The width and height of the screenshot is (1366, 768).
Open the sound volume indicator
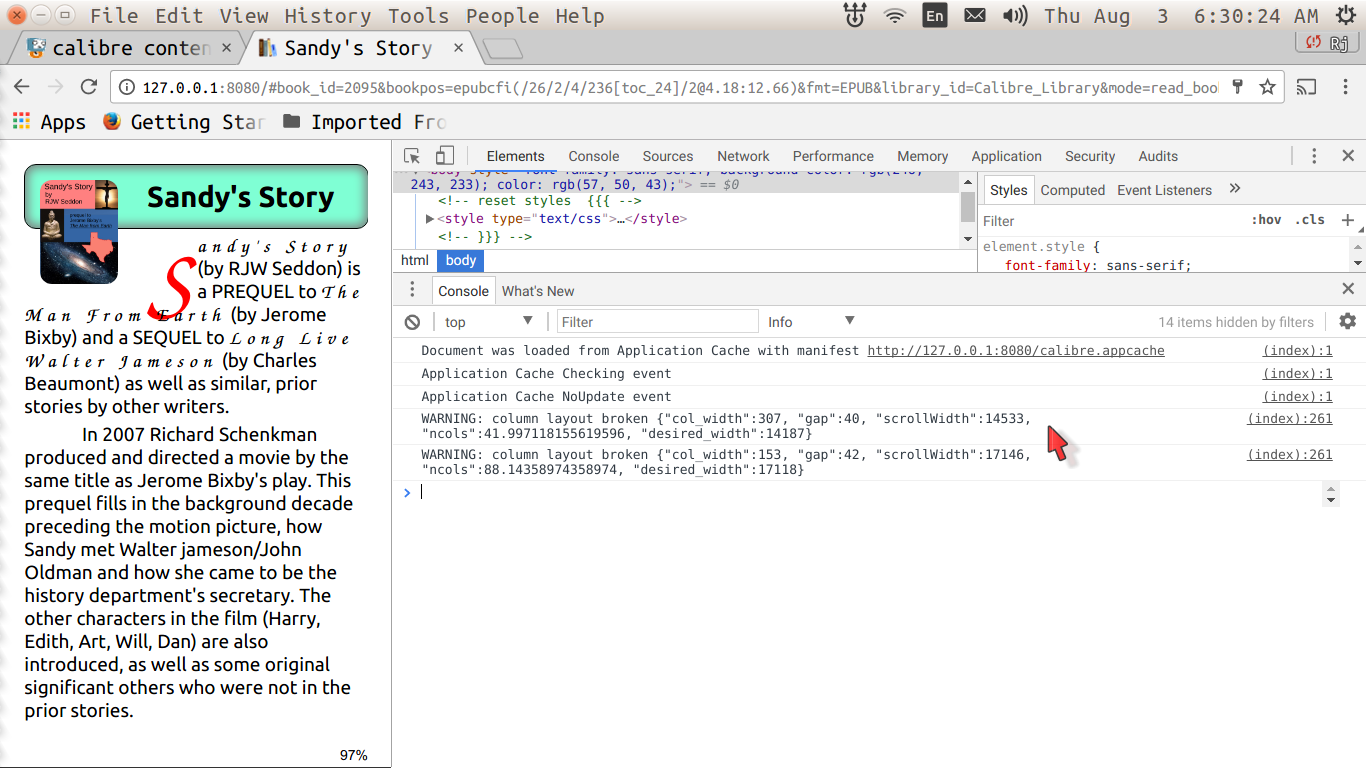pos(1014,16)
